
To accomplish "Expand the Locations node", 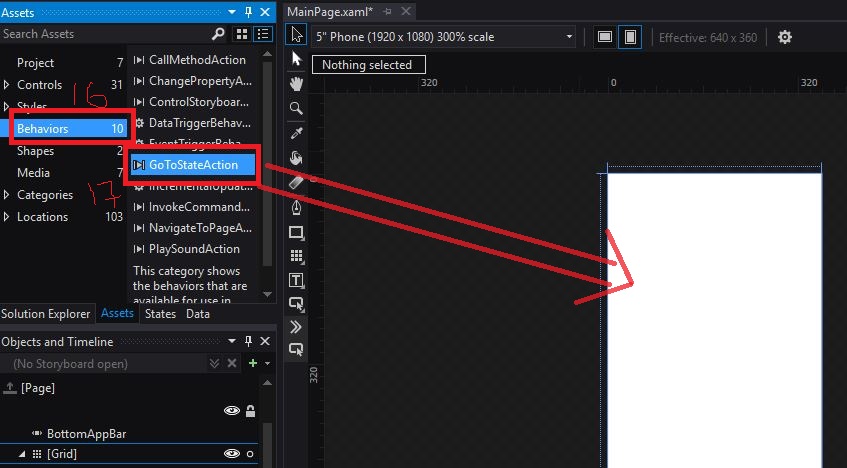I will click(x=6, y=217).
